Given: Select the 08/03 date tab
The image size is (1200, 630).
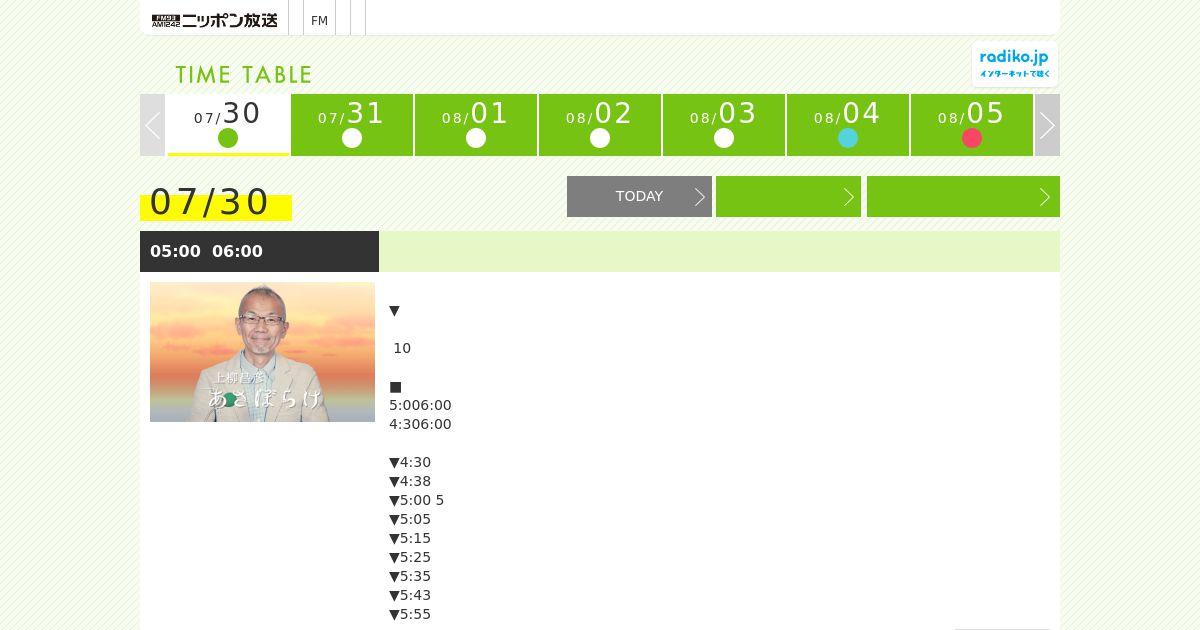Looking at the screenshot, I should point(724,125).
